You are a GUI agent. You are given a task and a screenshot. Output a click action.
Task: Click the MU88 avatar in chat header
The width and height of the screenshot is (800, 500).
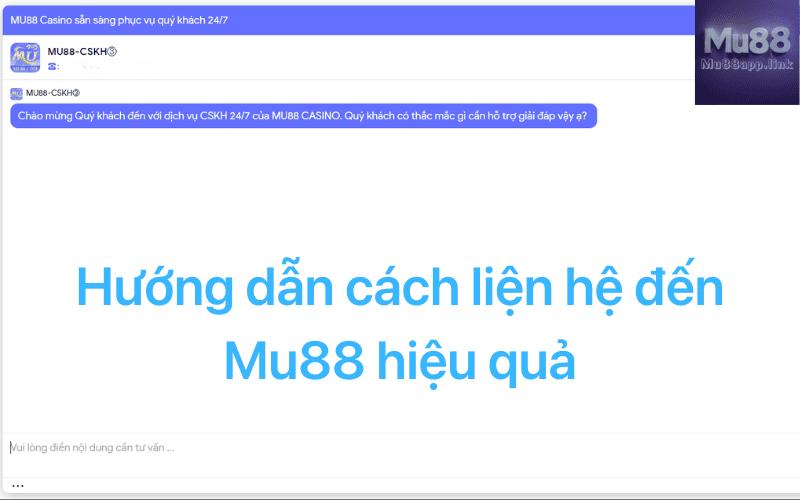point(25,58)
